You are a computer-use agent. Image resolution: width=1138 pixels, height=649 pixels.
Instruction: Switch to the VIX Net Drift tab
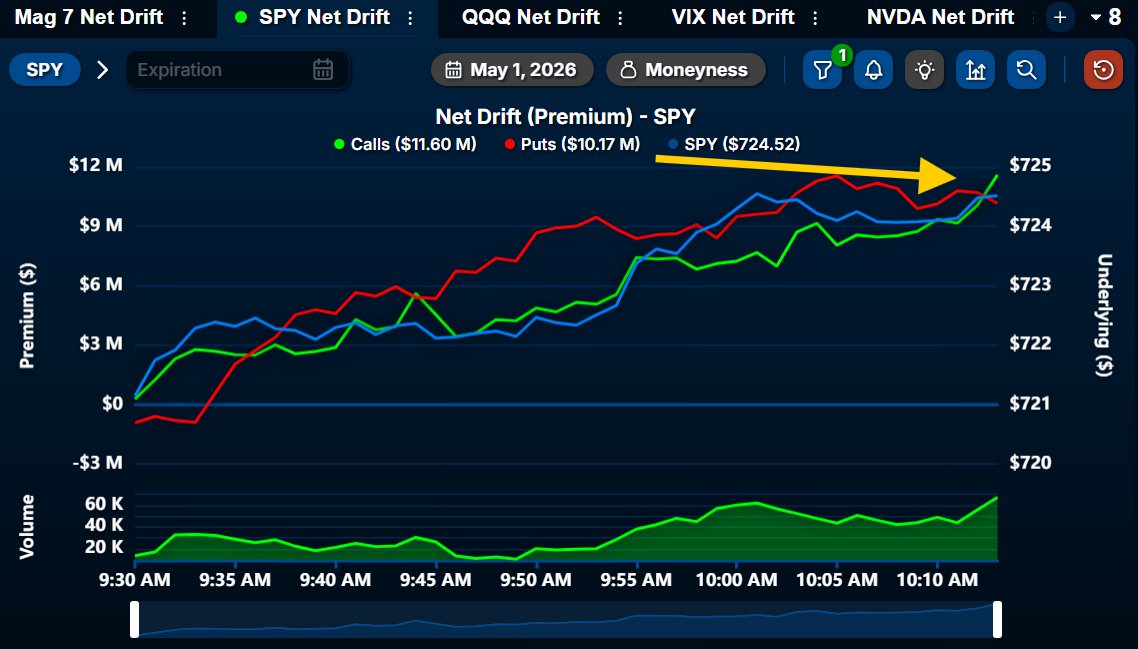click(x=733, y=17)
